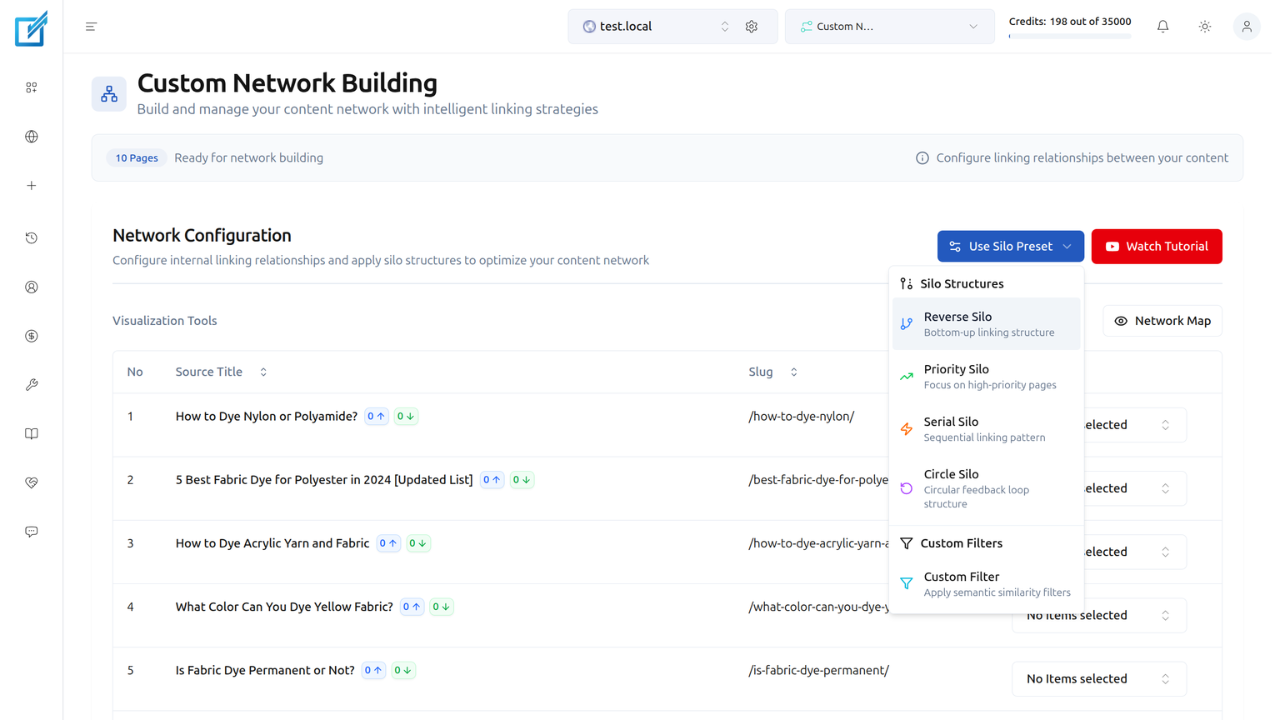Image resolution: width=1280 pixels, height=720 pixels.
Task: Expand the Use Silo Preset dropdown
Action: coord(1010,246)
